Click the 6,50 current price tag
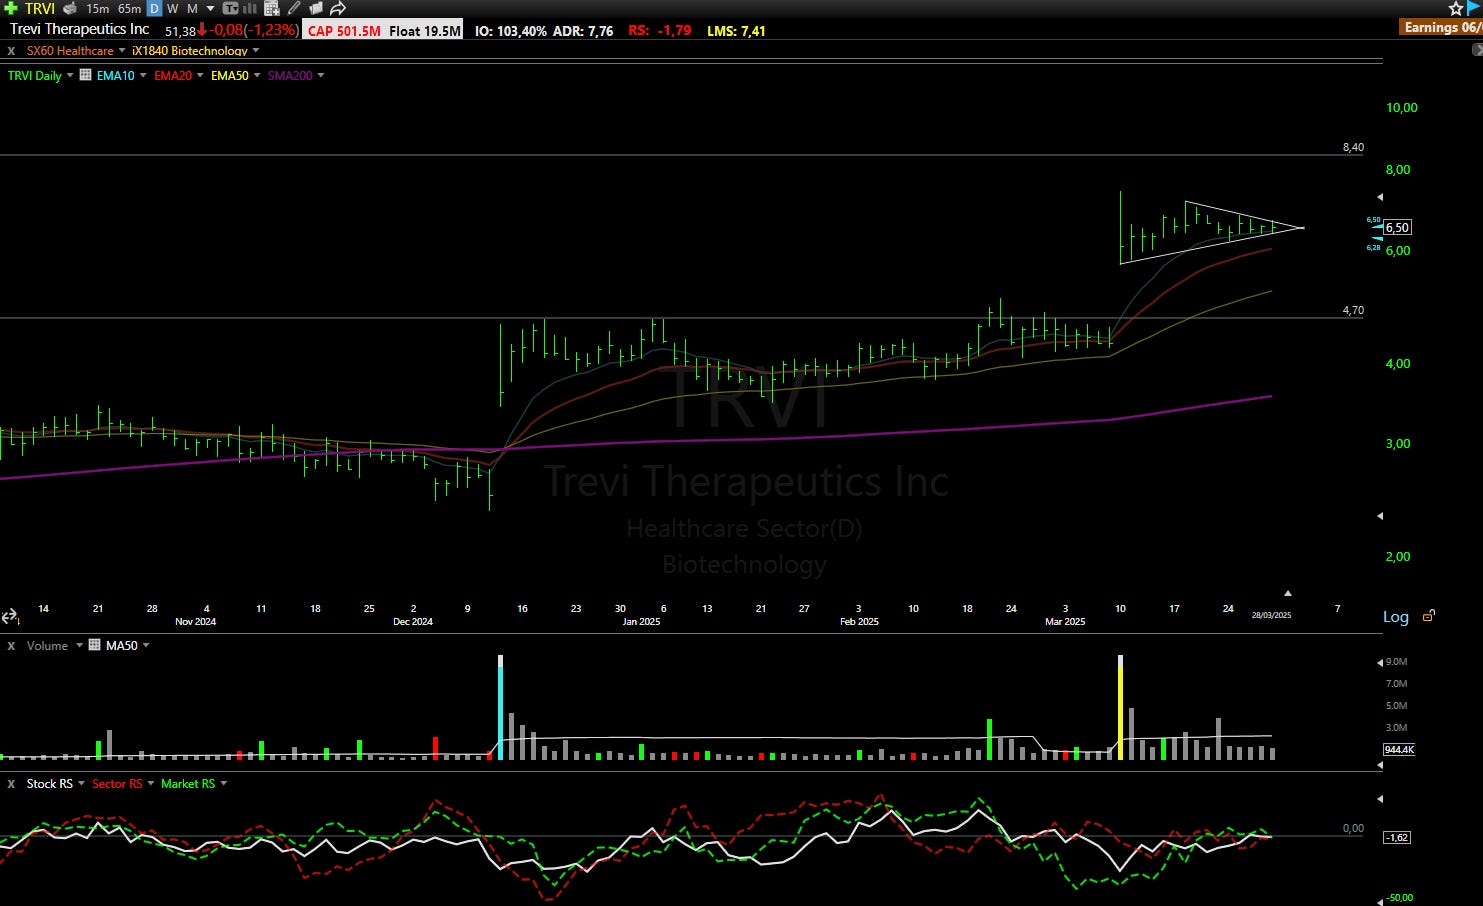This screenshot has height=906, width=1483. coord(1397,227)
